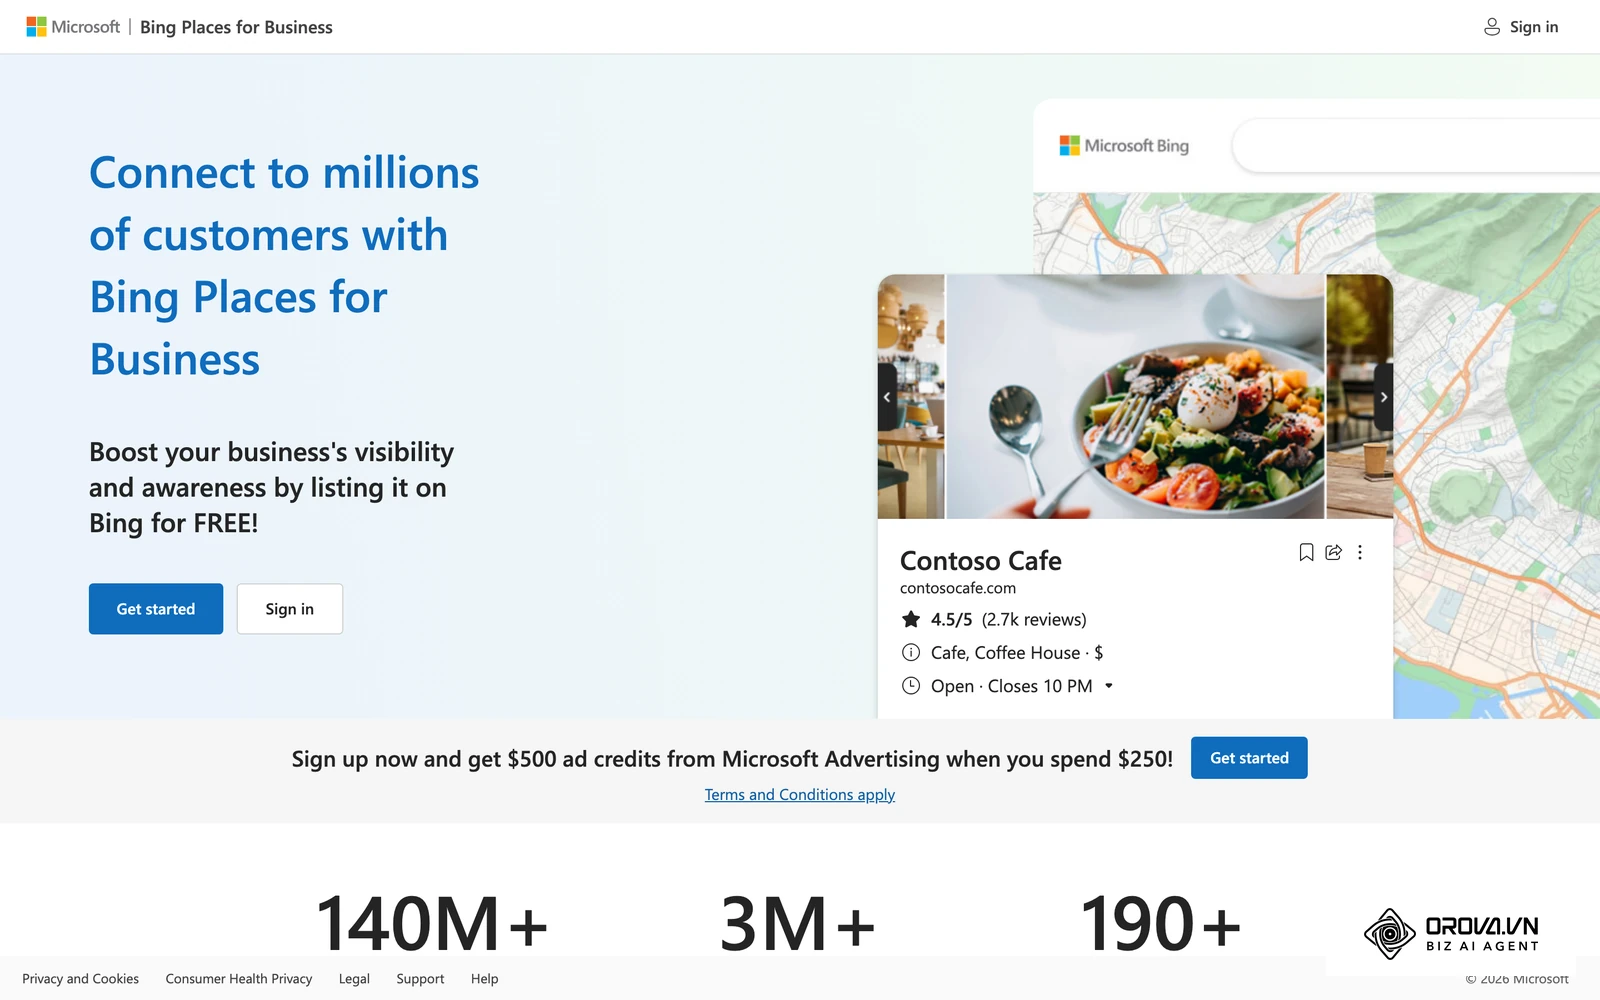
Task: Show next photo in Contoso Cafe carousel
Action: pyautogui.click(x=1384, y=397)
